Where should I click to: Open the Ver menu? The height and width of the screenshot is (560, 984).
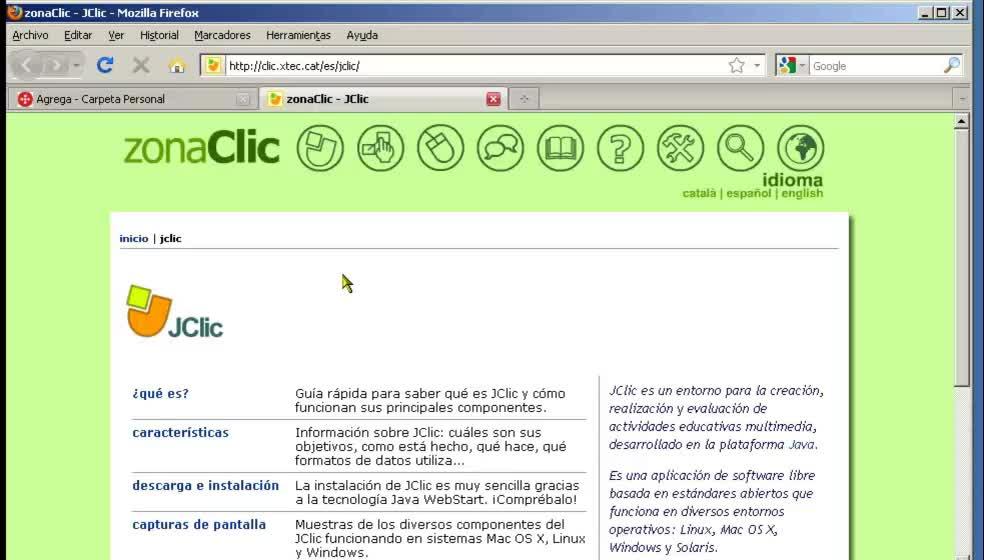point(116,35)
